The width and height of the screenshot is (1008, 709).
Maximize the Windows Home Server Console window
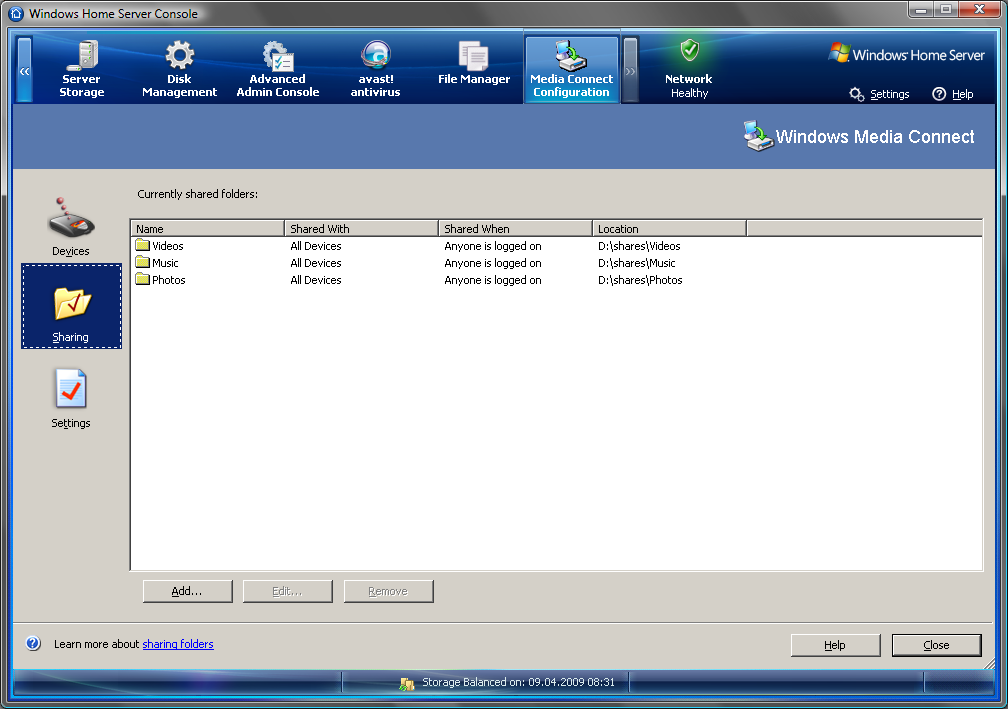pyautogui.click(x=946, y=9)
